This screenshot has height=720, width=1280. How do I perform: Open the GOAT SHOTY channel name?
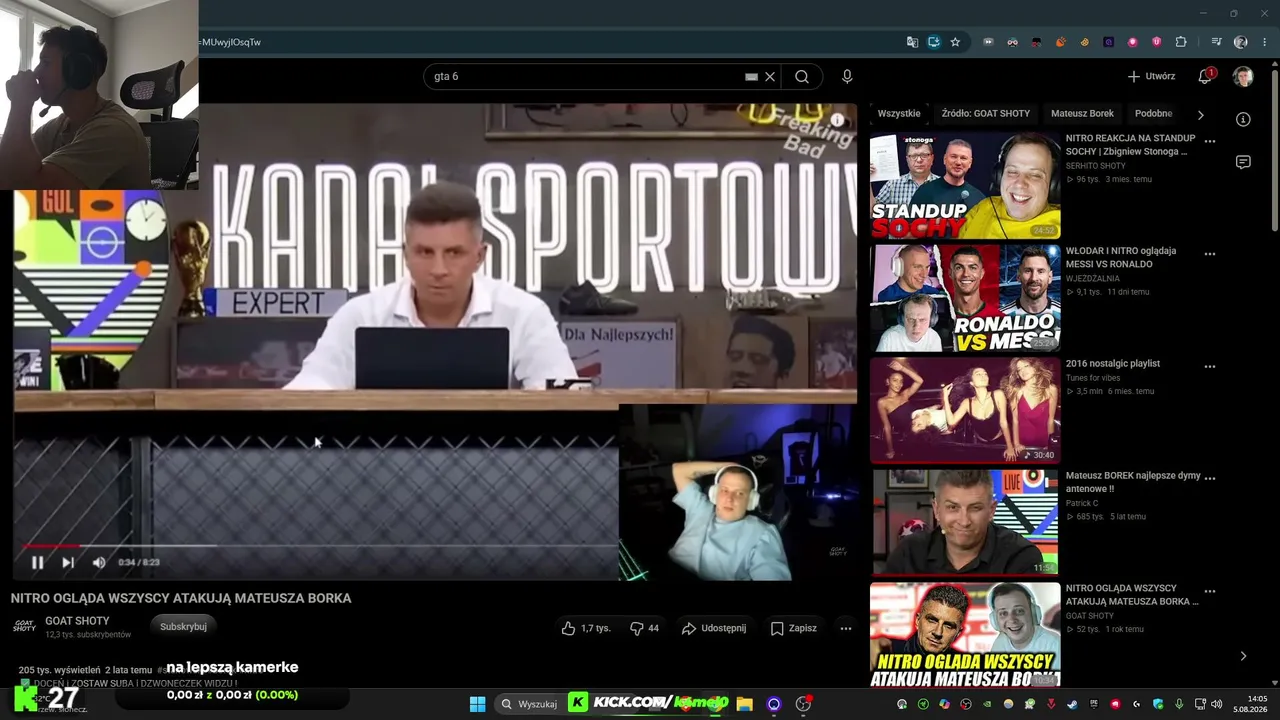[x=77, y=621]
